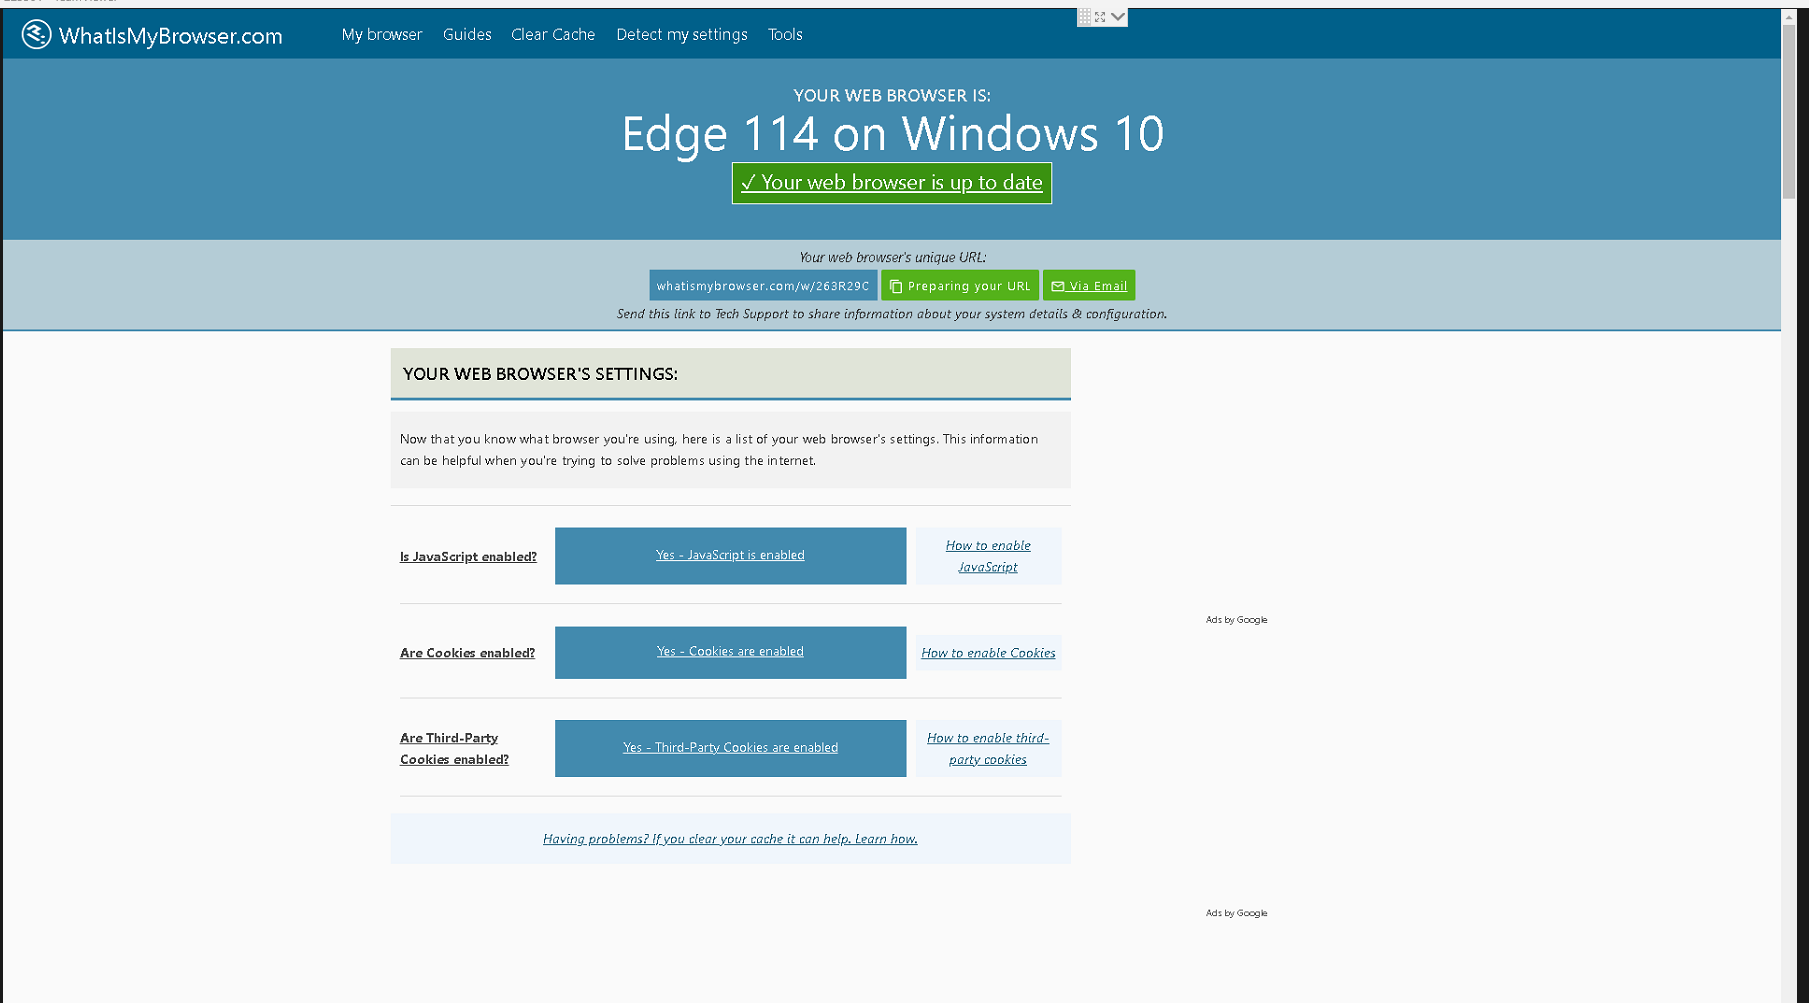Open the 'Is JavaScript enabled?' link

click(x=468, y=557)
